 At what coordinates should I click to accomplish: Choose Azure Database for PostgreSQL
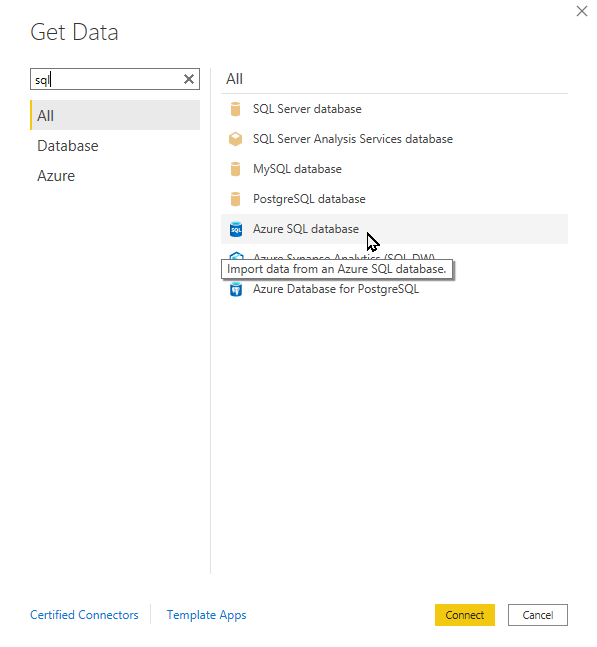tap(394, 289)
